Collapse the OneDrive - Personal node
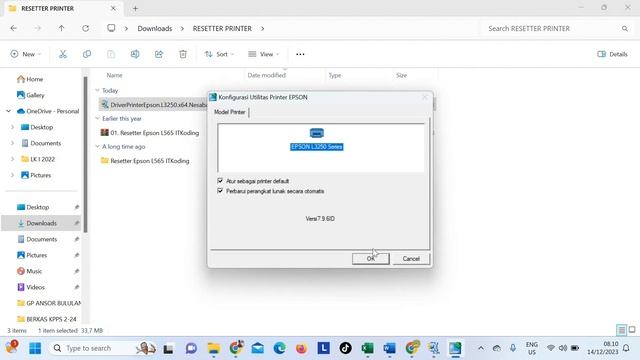The height and width of the screenshot is (360, 640). coord(9,111)
